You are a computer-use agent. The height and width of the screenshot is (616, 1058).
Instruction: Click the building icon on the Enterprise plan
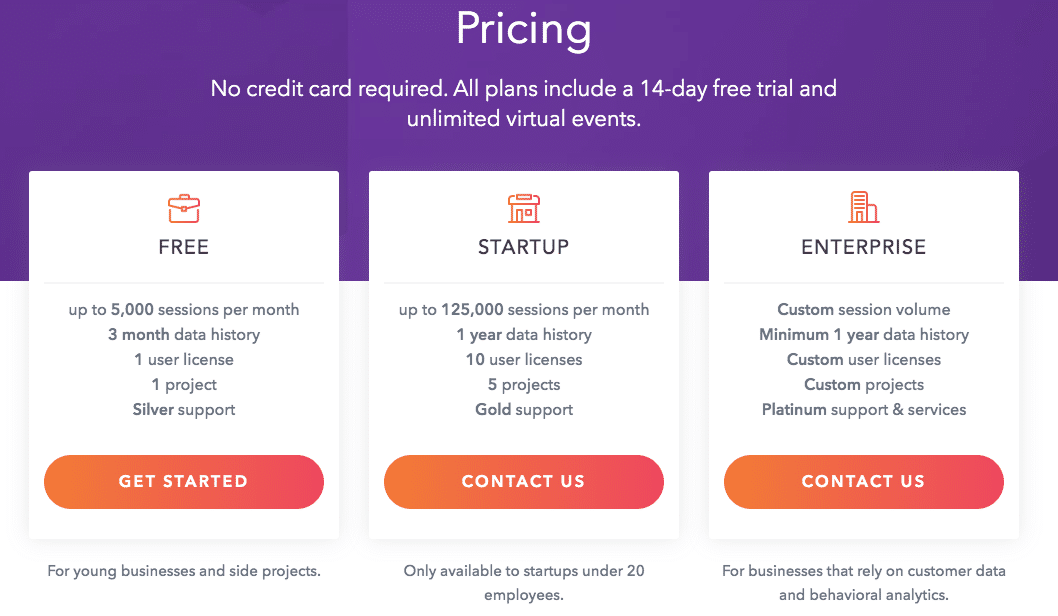pos(863,209)
